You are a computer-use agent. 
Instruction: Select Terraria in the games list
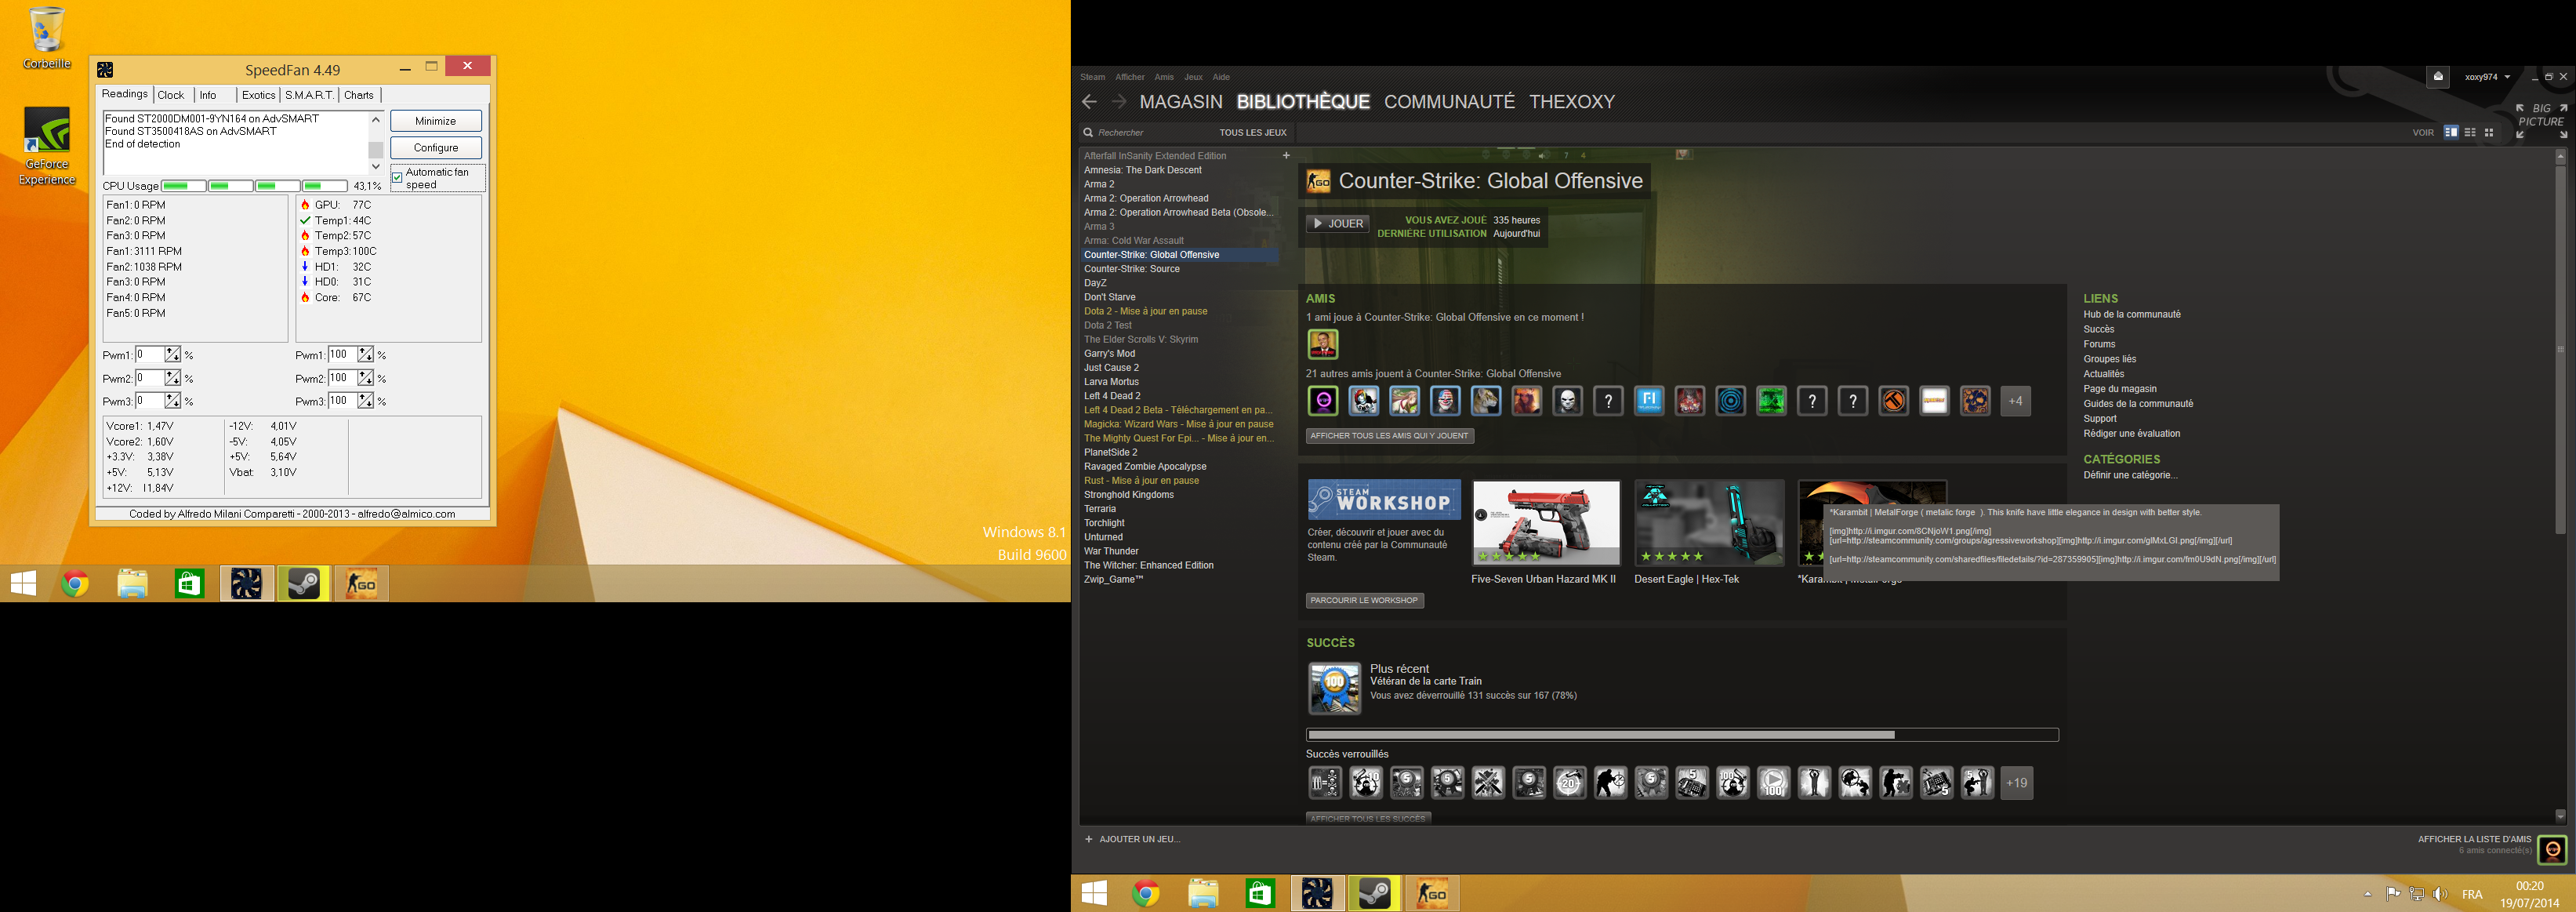coord(1099,509)
